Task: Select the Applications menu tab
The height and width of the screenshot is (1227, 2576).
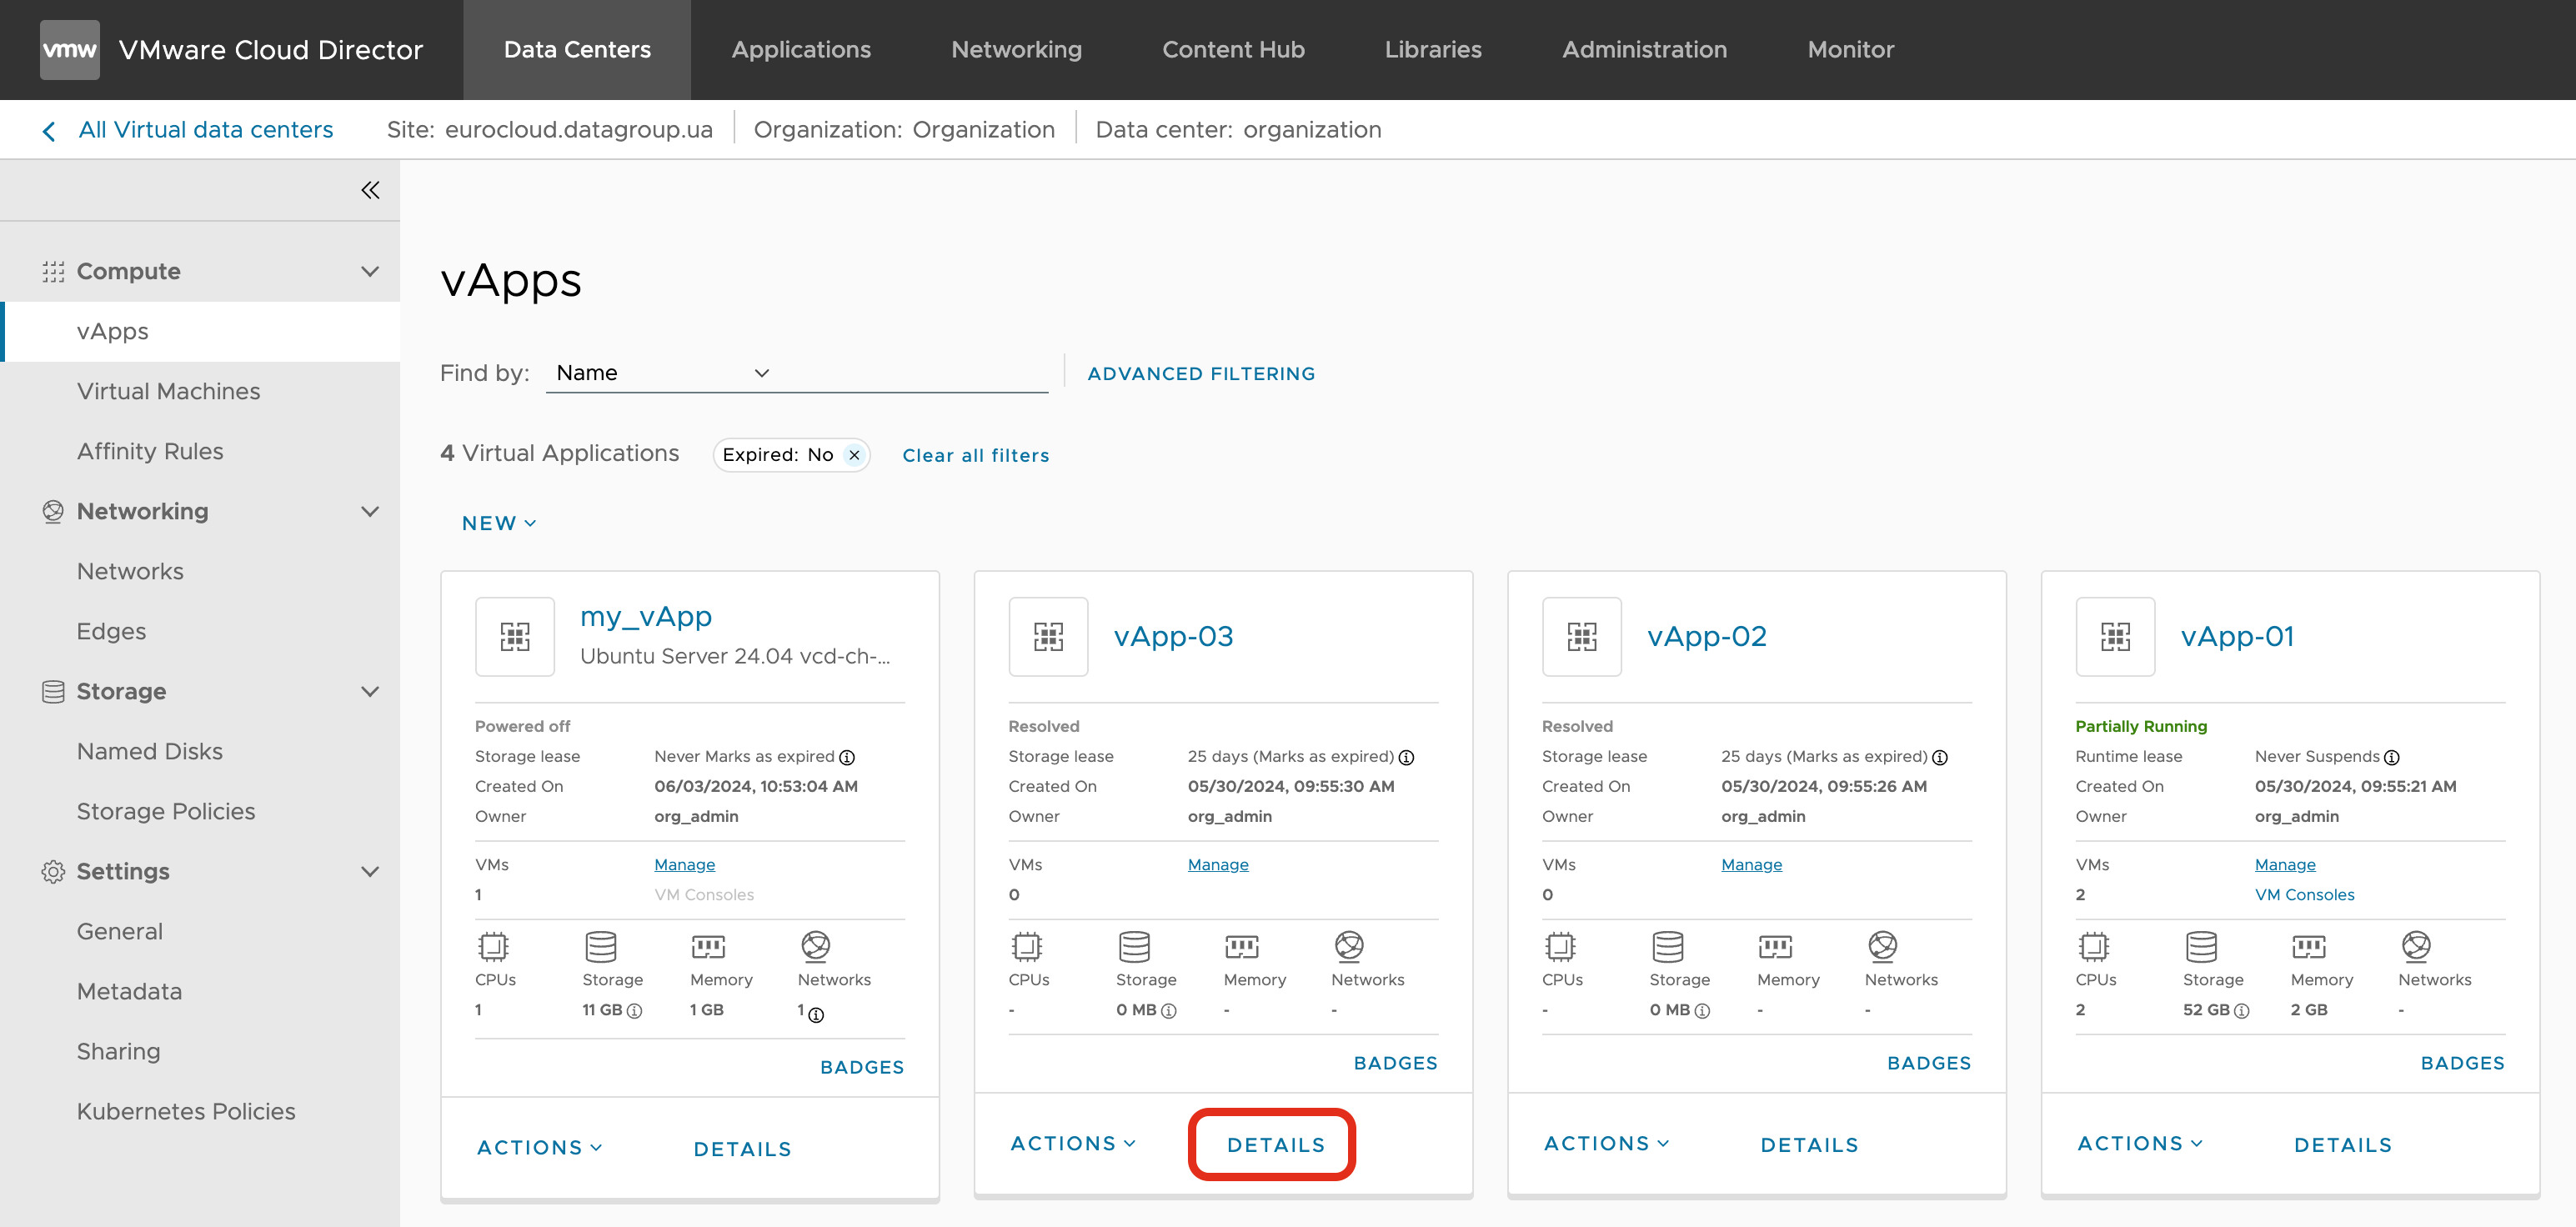Action: (x=800, y=49)
